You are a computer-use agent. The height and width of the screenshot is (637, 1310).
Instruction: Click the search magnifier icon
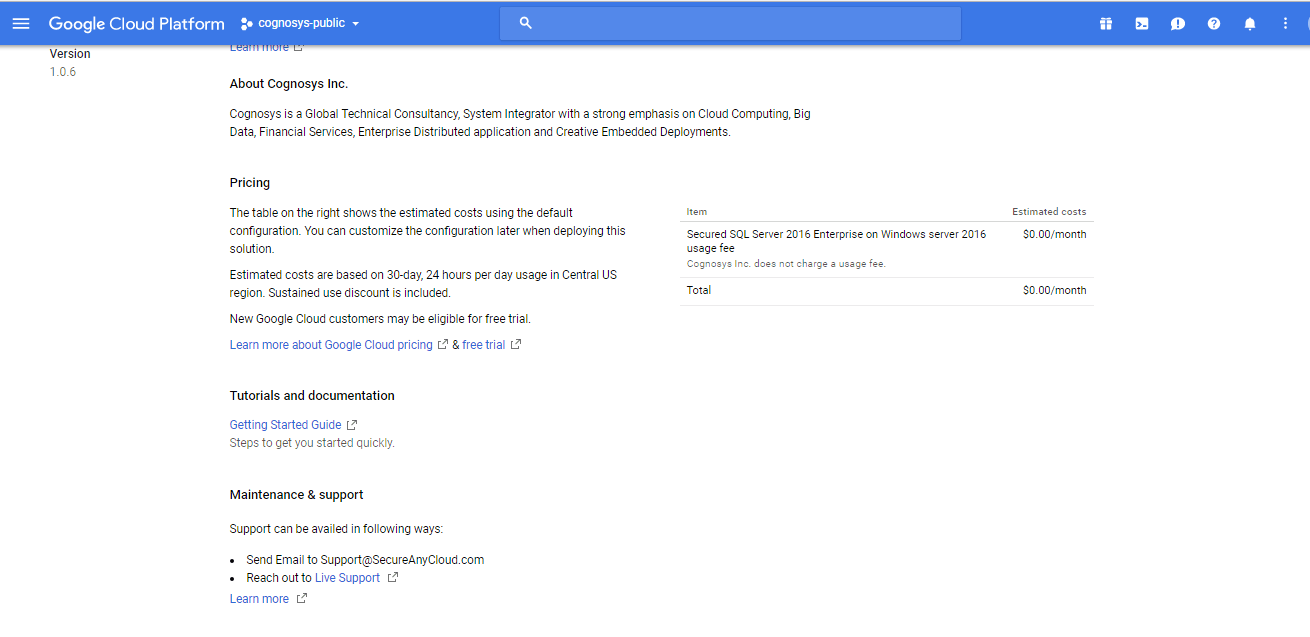coord(526,23)
